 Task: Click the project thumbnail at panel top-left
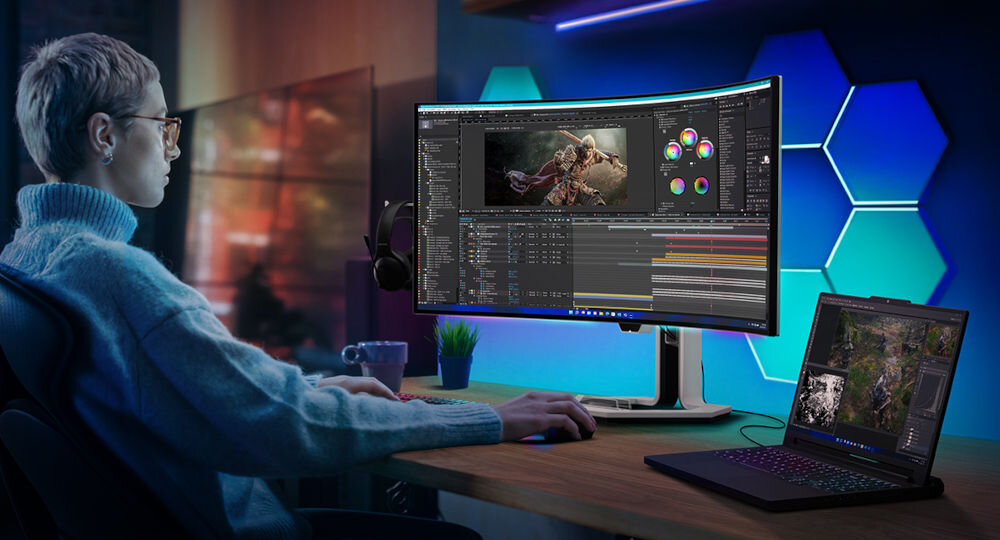pos(423,122)
